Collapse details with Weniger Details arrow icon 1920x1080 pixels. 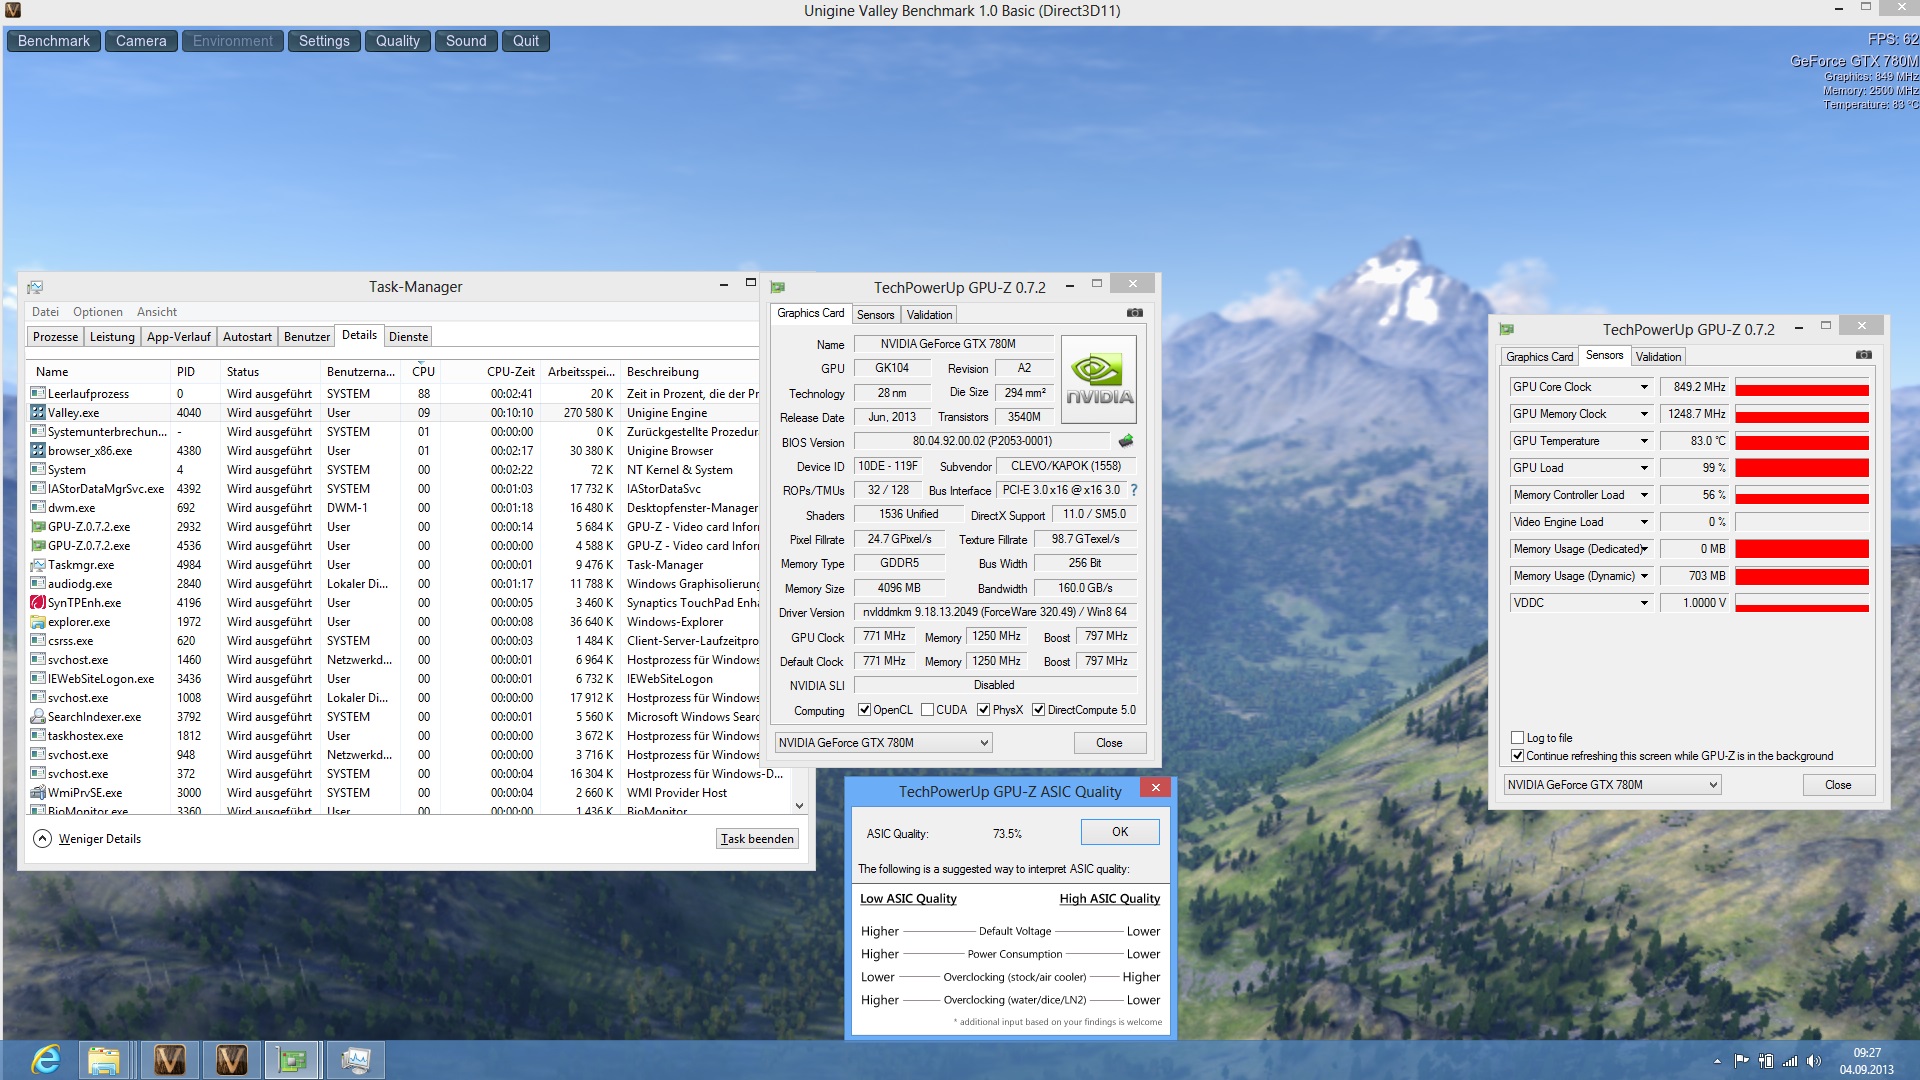click(42, 839)
